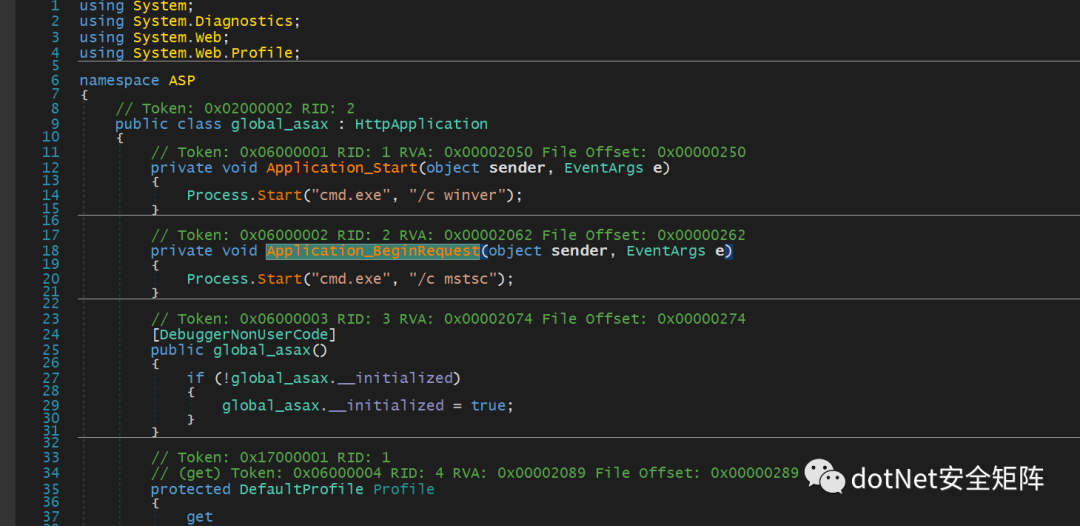
Task: Click the WeChat logo in the watermark
Action: click(x=826, y=478)
